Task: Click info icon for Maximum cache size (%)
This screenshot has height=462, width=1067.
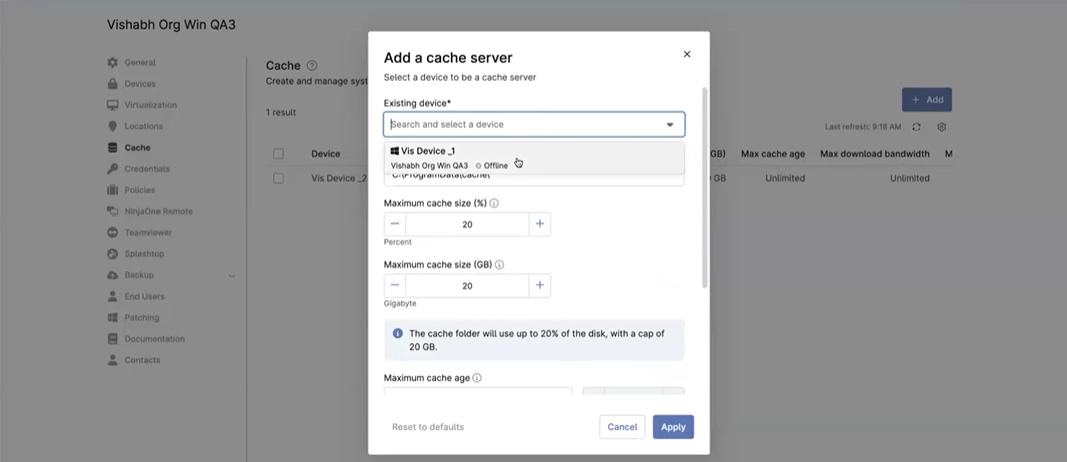Action: tap(494, 203)
